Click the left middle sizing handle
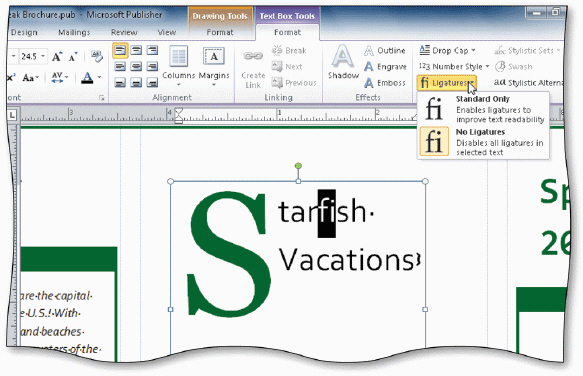 click(x=171, y=309)
